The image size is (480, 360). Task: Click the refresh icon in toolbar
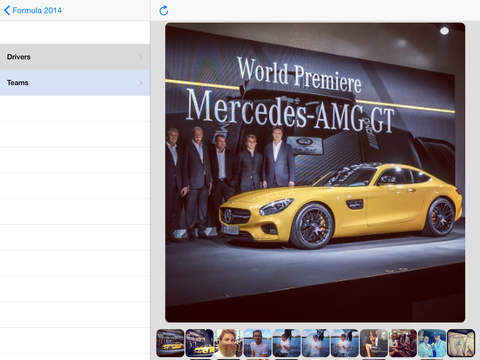pyautogui.click(x=164, y=11)
